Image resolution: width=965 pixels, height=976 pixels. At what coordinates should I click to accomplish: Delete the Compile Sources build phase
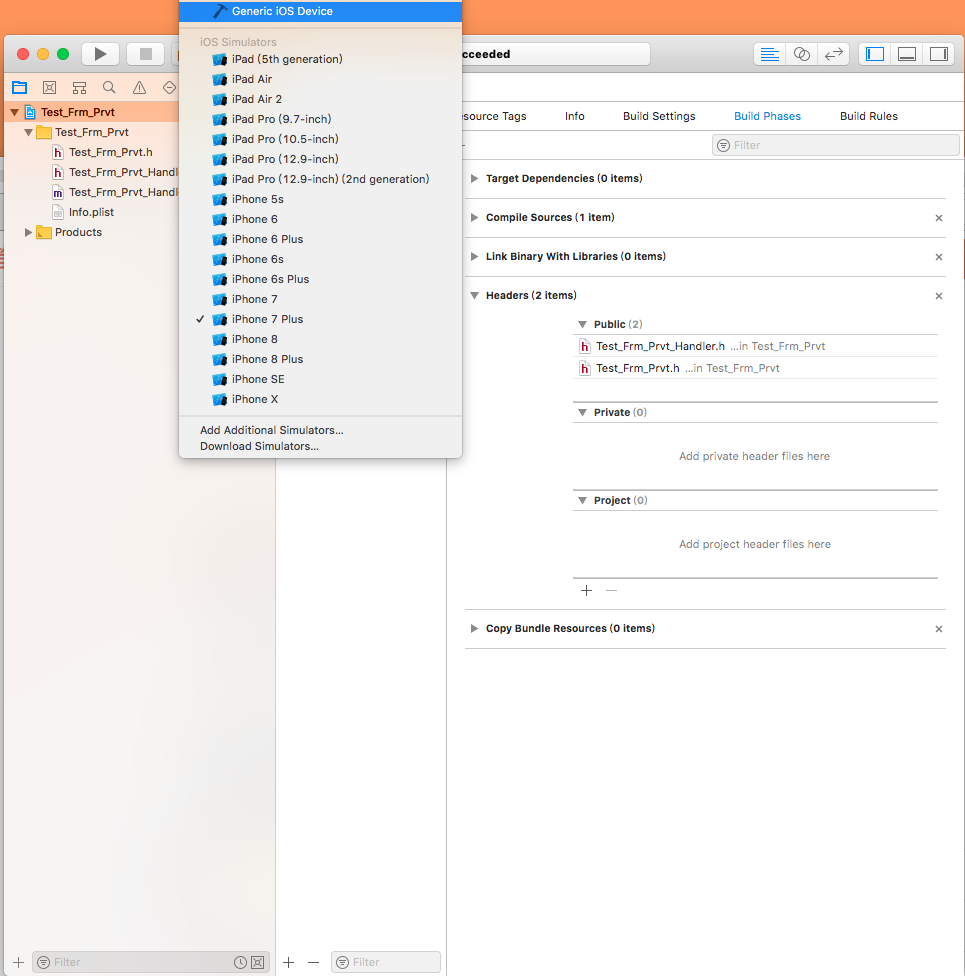tap(939, 218)
